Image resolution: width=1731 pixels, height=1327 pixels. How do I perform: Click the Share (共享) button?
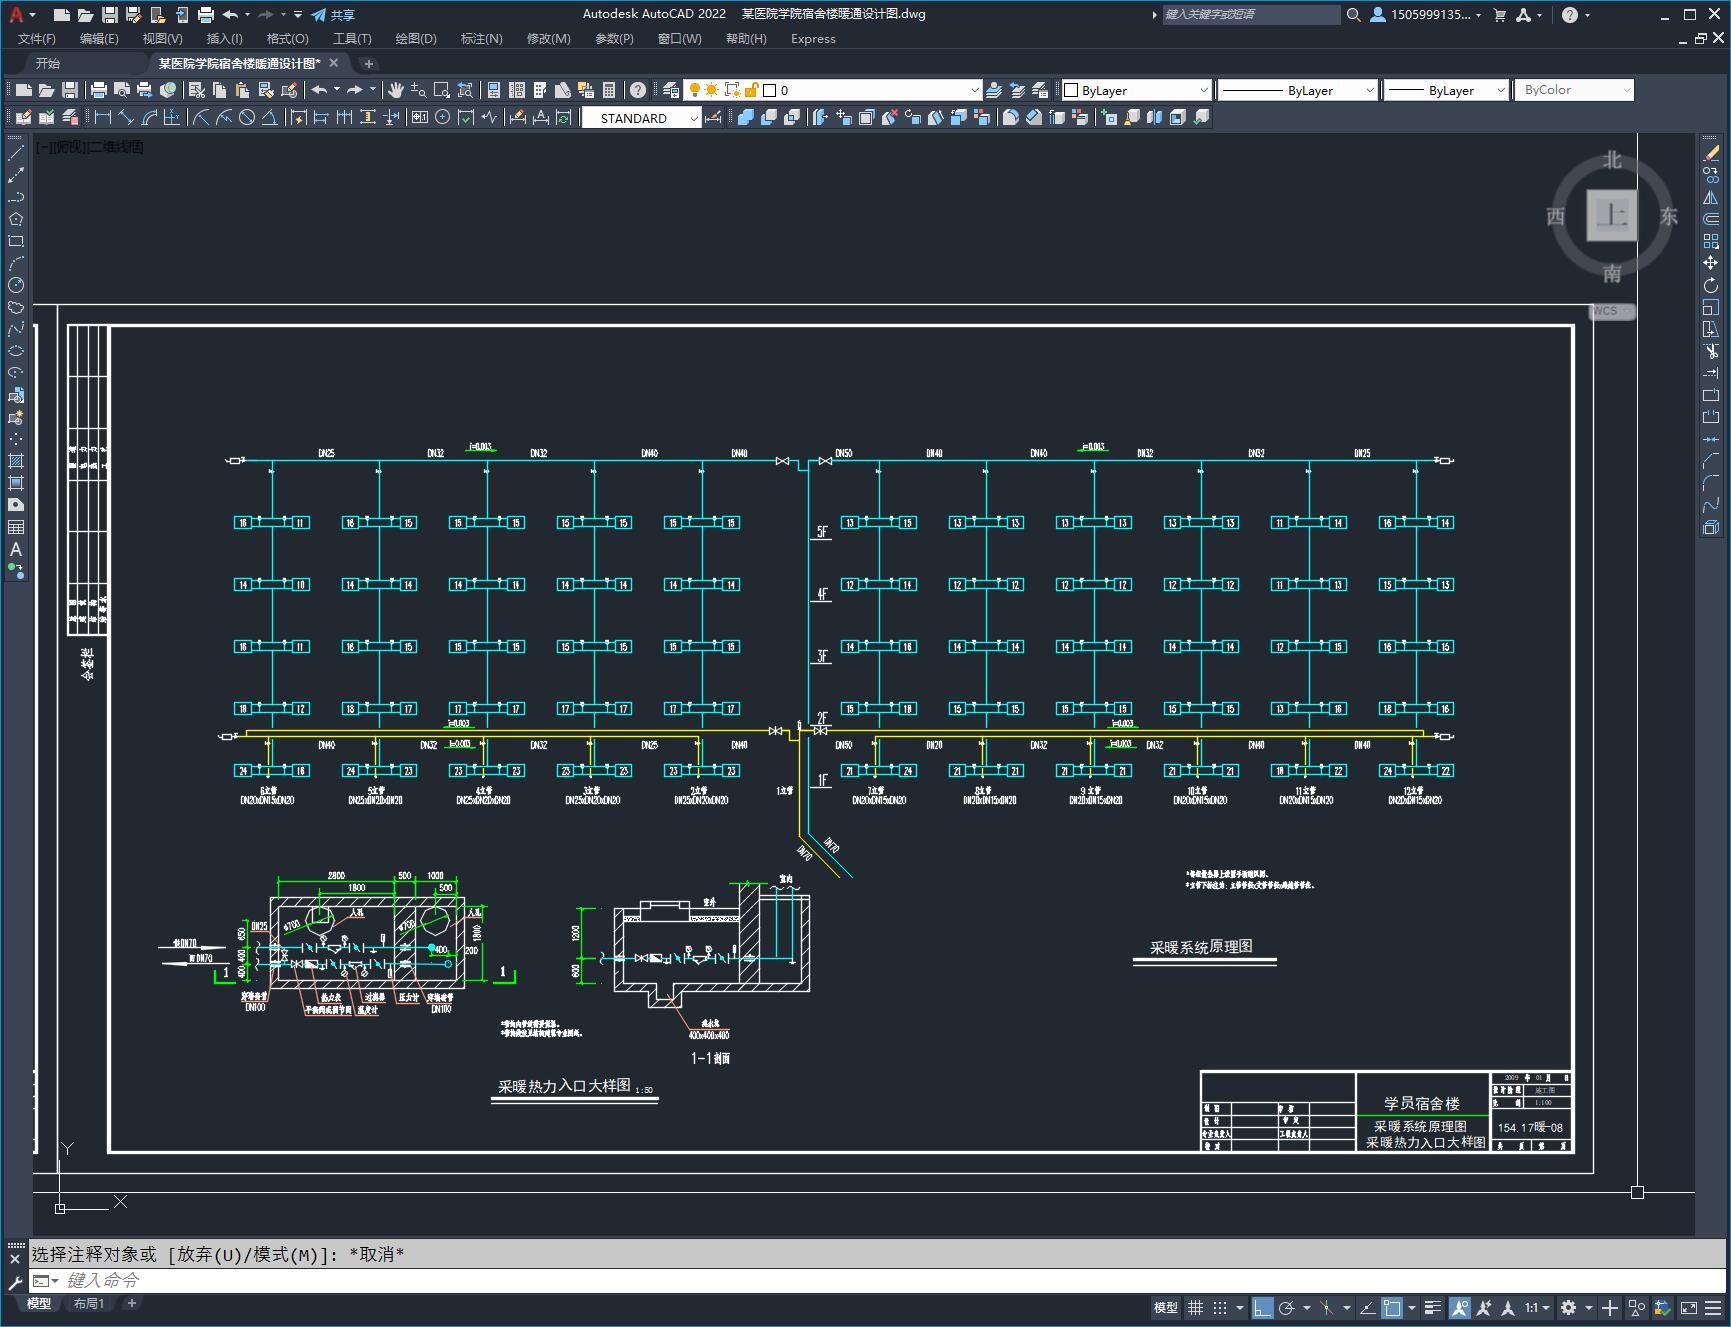(333, 15)
